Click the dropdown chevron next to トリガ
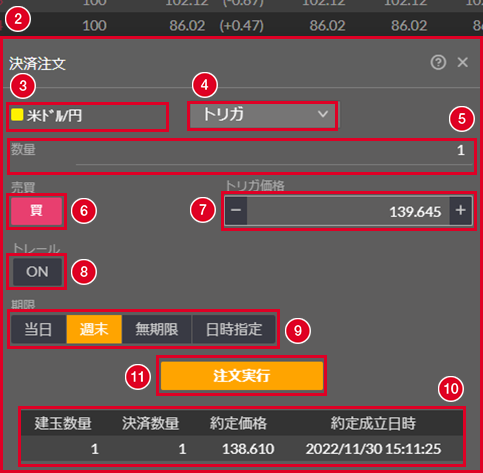Viewport: 483px width, 473px height. tap(322, 114)
